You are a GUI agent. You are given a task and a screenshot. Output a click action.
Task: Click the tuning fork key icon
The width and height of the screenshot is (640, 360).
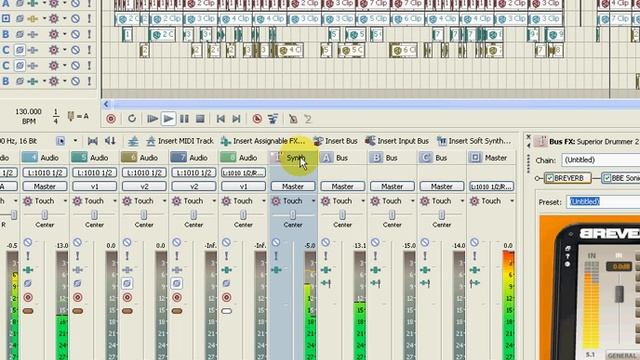point(71,117)
